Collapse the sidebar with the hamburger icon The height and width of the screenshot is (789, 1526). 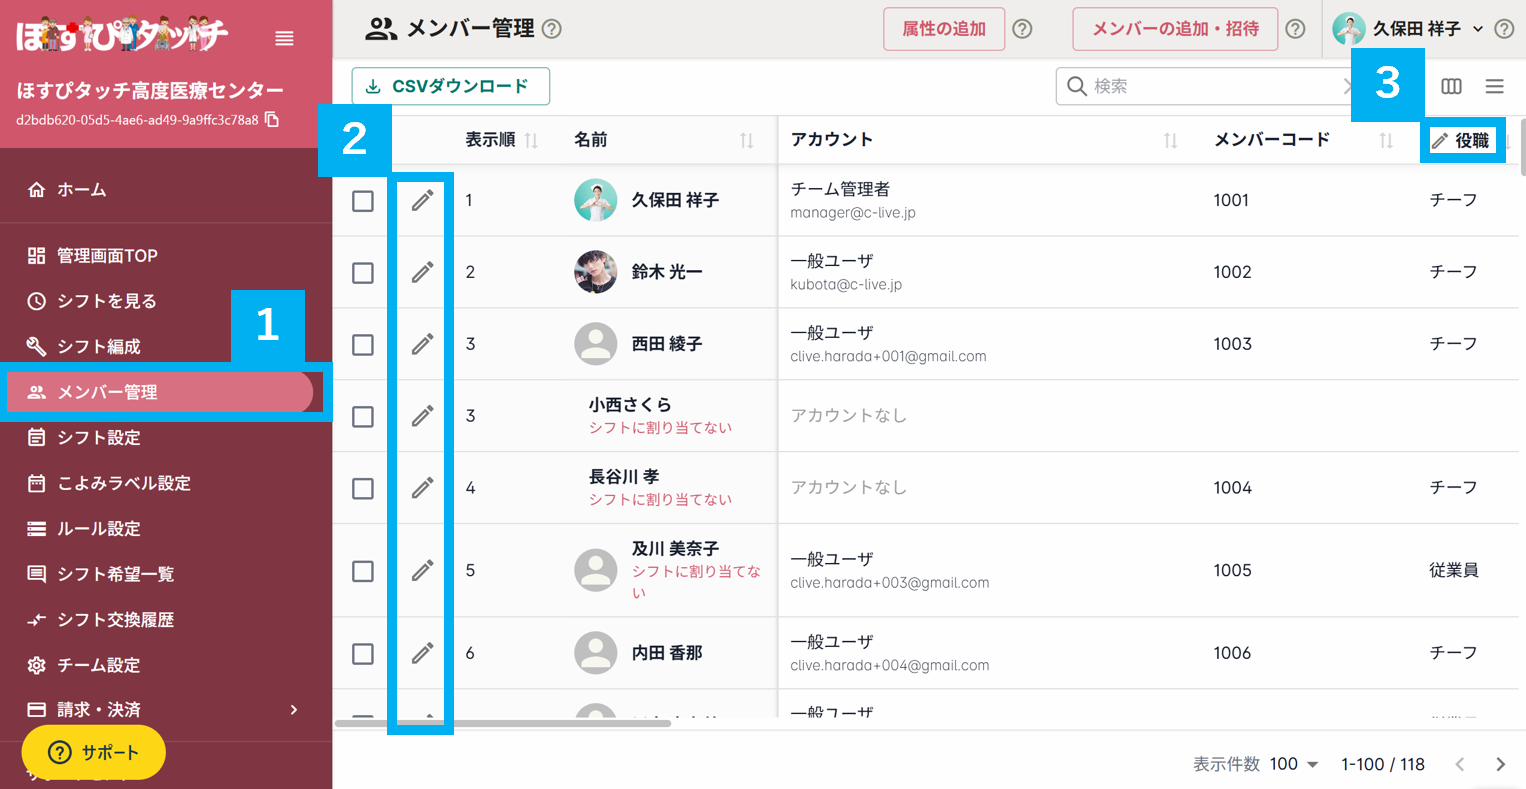coord(284,38)
